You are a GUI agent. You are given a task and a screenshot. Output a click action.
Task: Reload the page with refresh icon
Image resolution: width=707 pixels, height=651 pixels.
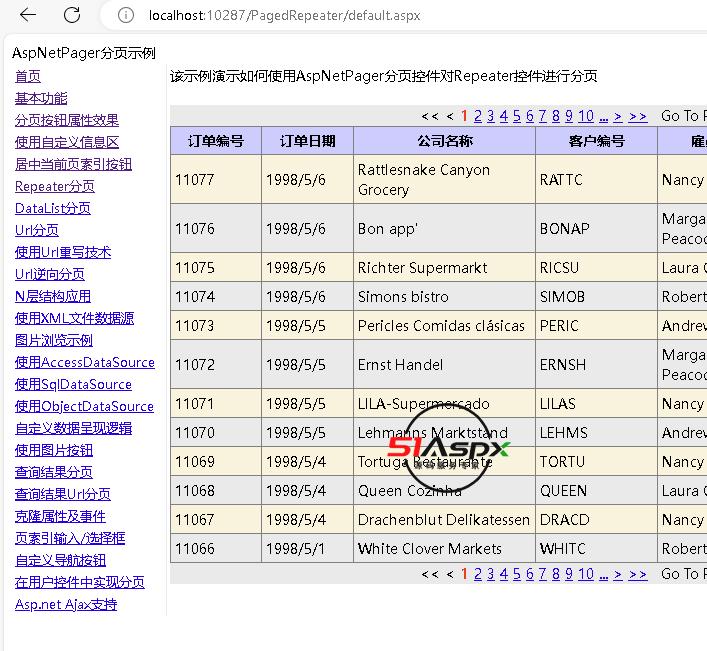(x=72, y=15)
